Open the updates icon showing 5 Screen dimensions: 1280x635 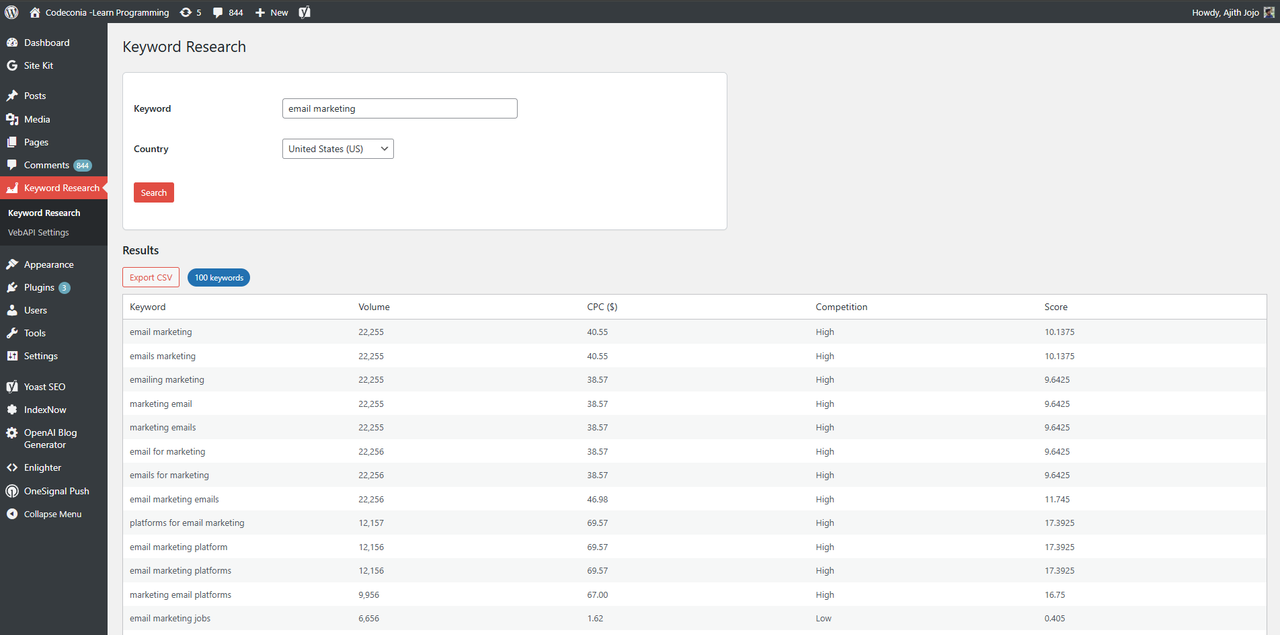click(186, 12)
